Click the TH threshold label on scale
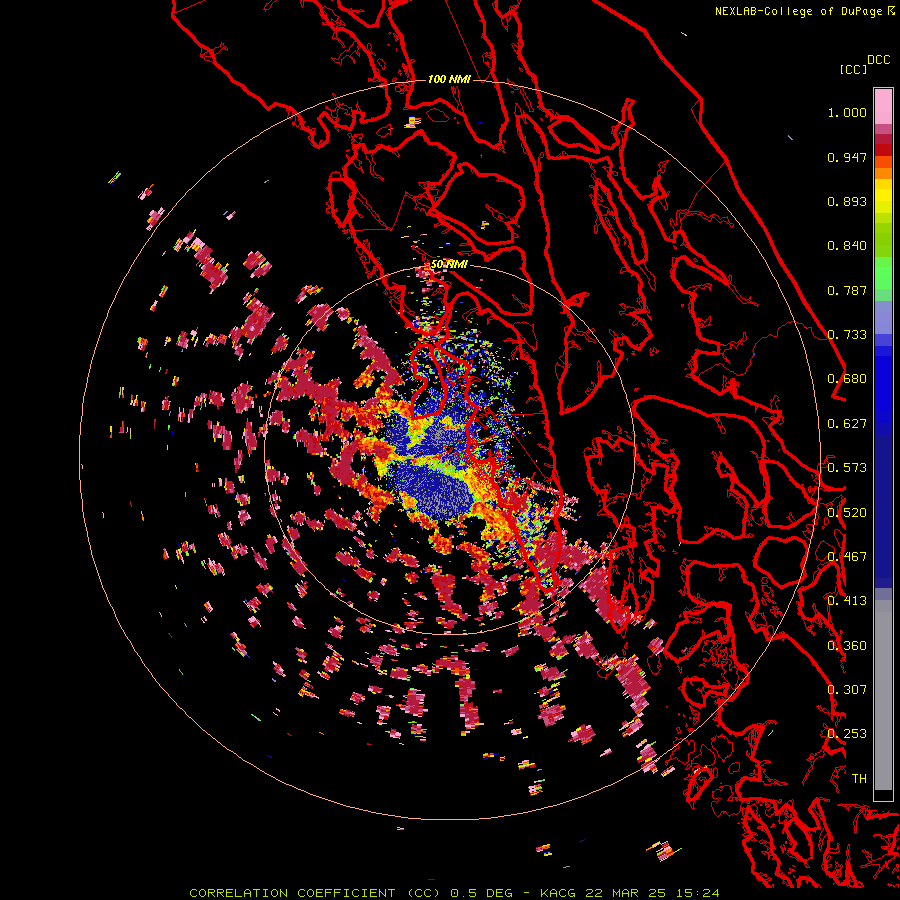 point(859,779)
